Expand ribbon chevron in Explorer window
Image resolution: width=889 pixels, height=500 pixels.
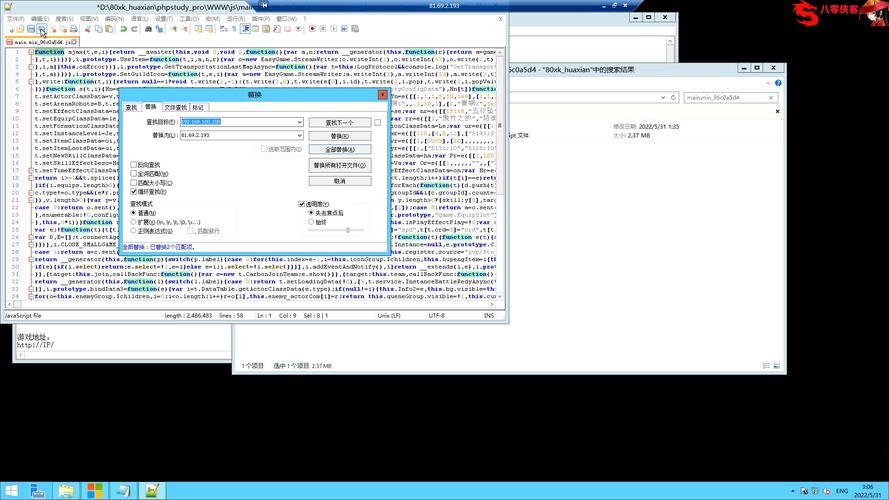point(768,83)
